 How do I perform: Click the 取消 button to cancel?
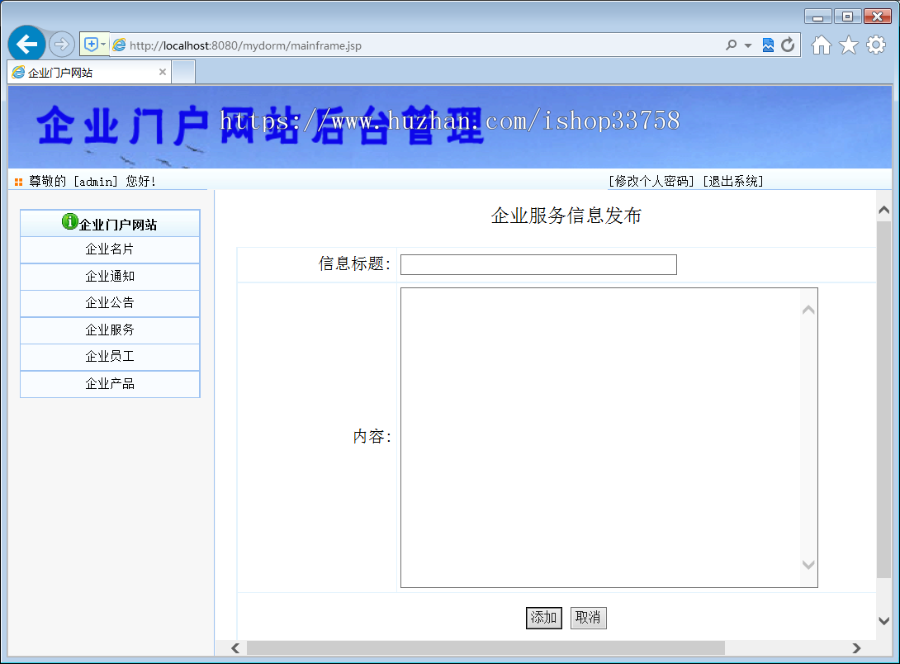point(588,618)
